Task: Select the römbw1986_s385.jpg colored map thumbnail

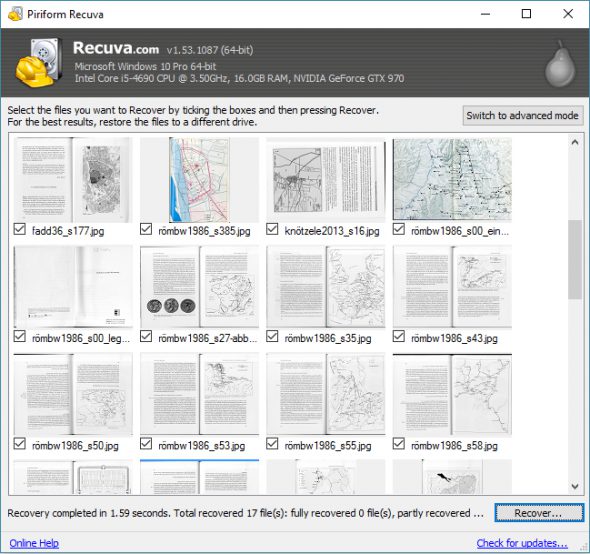Action: coord(199,180)
